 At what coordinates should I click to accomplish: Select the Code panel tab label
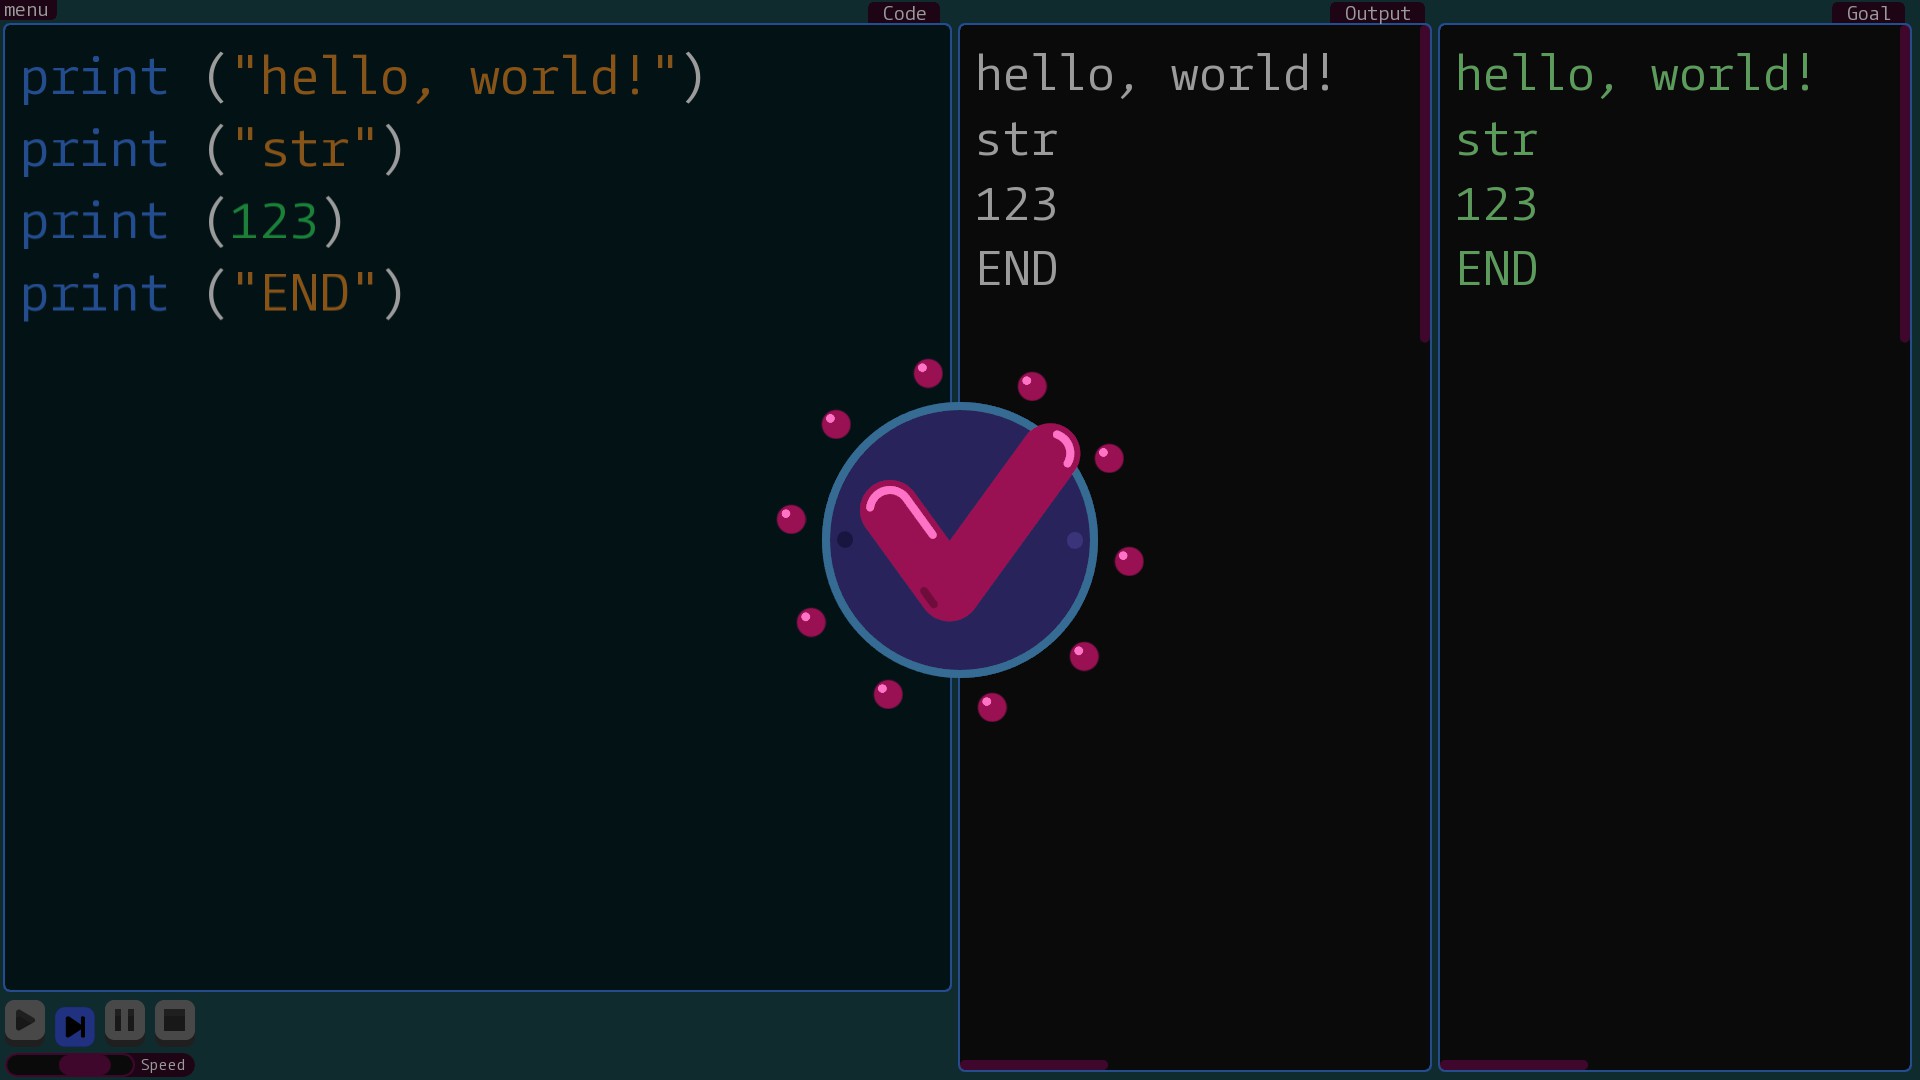click(x=904, y=13)
